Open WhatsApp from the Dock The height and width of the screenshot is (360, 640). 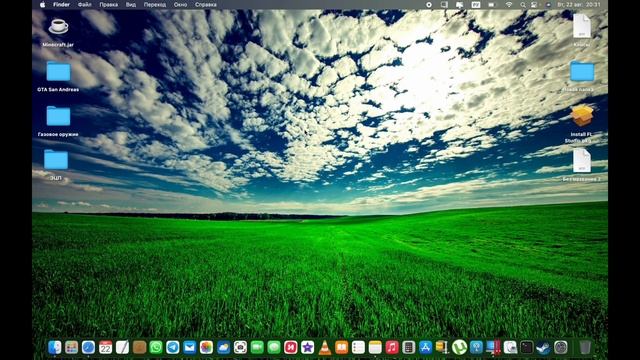pyautogui.click(x=156, y=347)
